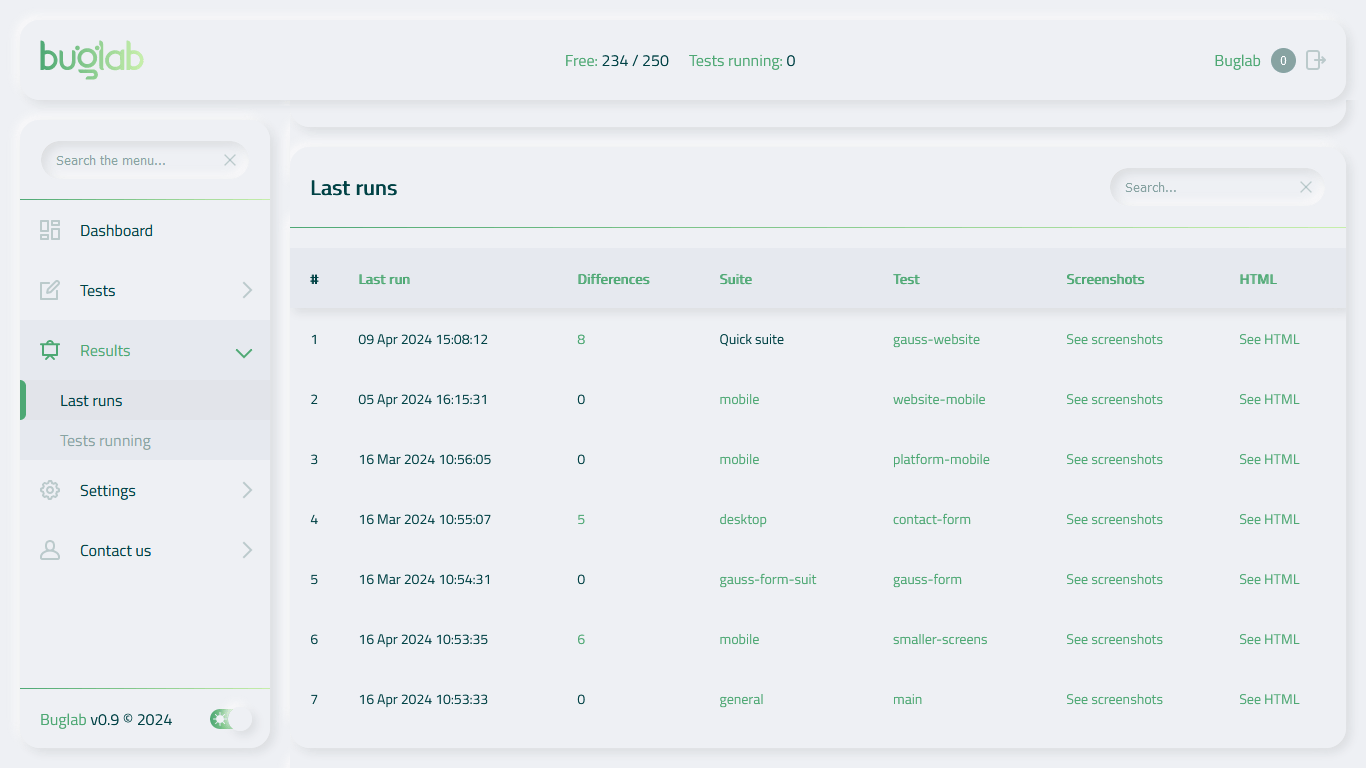The image size is (1366, 768).
Task: Open the notifications badge showing 0
Action: pos(1283,61)
